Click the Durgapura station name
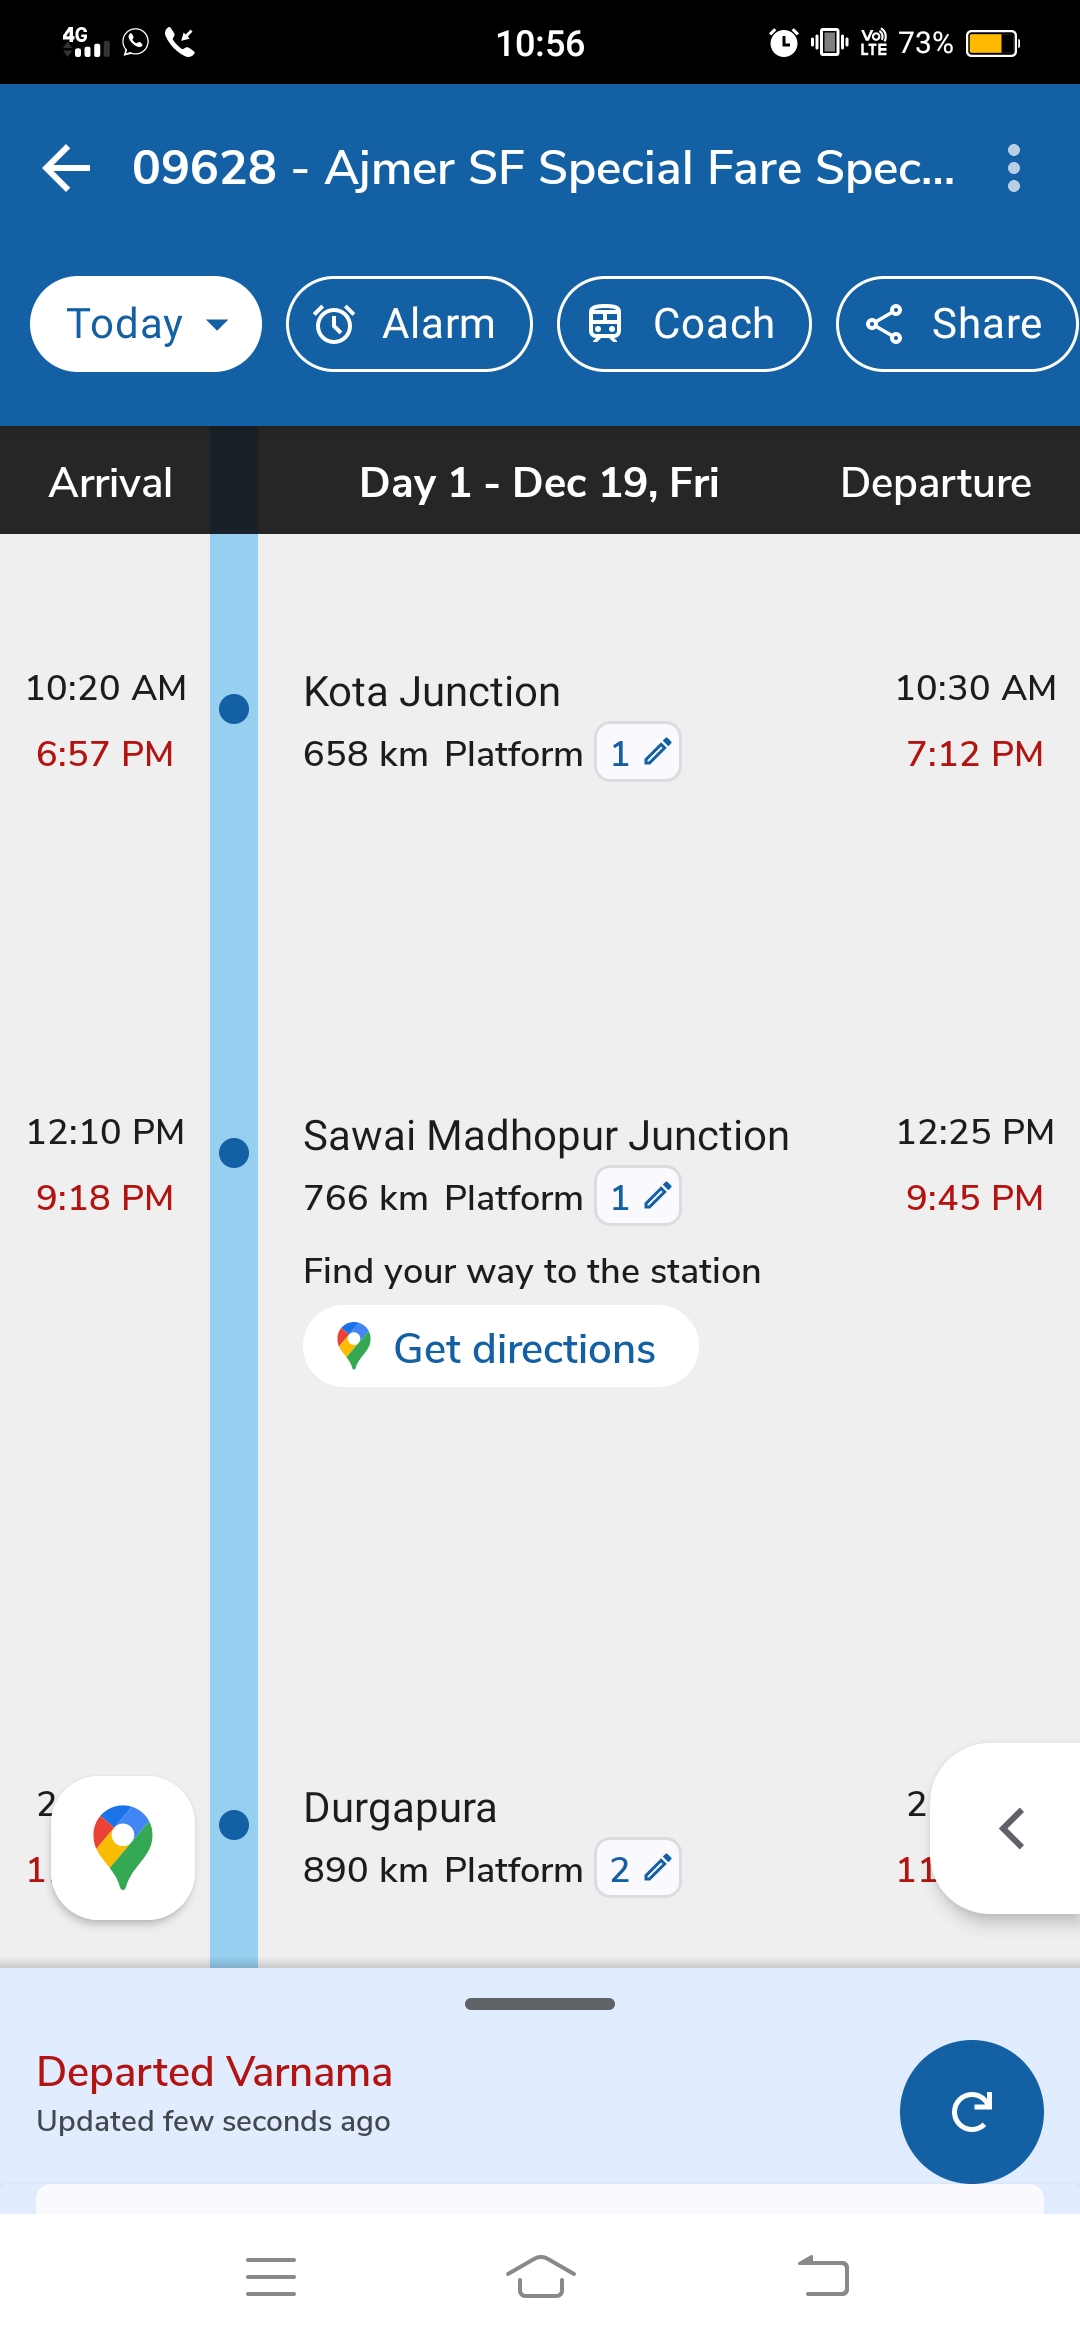Image resolution: width=1080 pixels, height=2340 pixels. pyautogui.click(x=400, y=1808)
